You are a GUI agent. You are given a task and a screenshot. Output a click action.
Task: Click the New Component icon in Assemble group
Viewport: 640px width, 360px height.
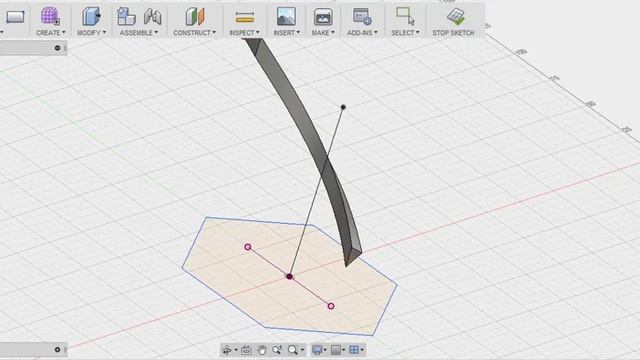point(126,16)
